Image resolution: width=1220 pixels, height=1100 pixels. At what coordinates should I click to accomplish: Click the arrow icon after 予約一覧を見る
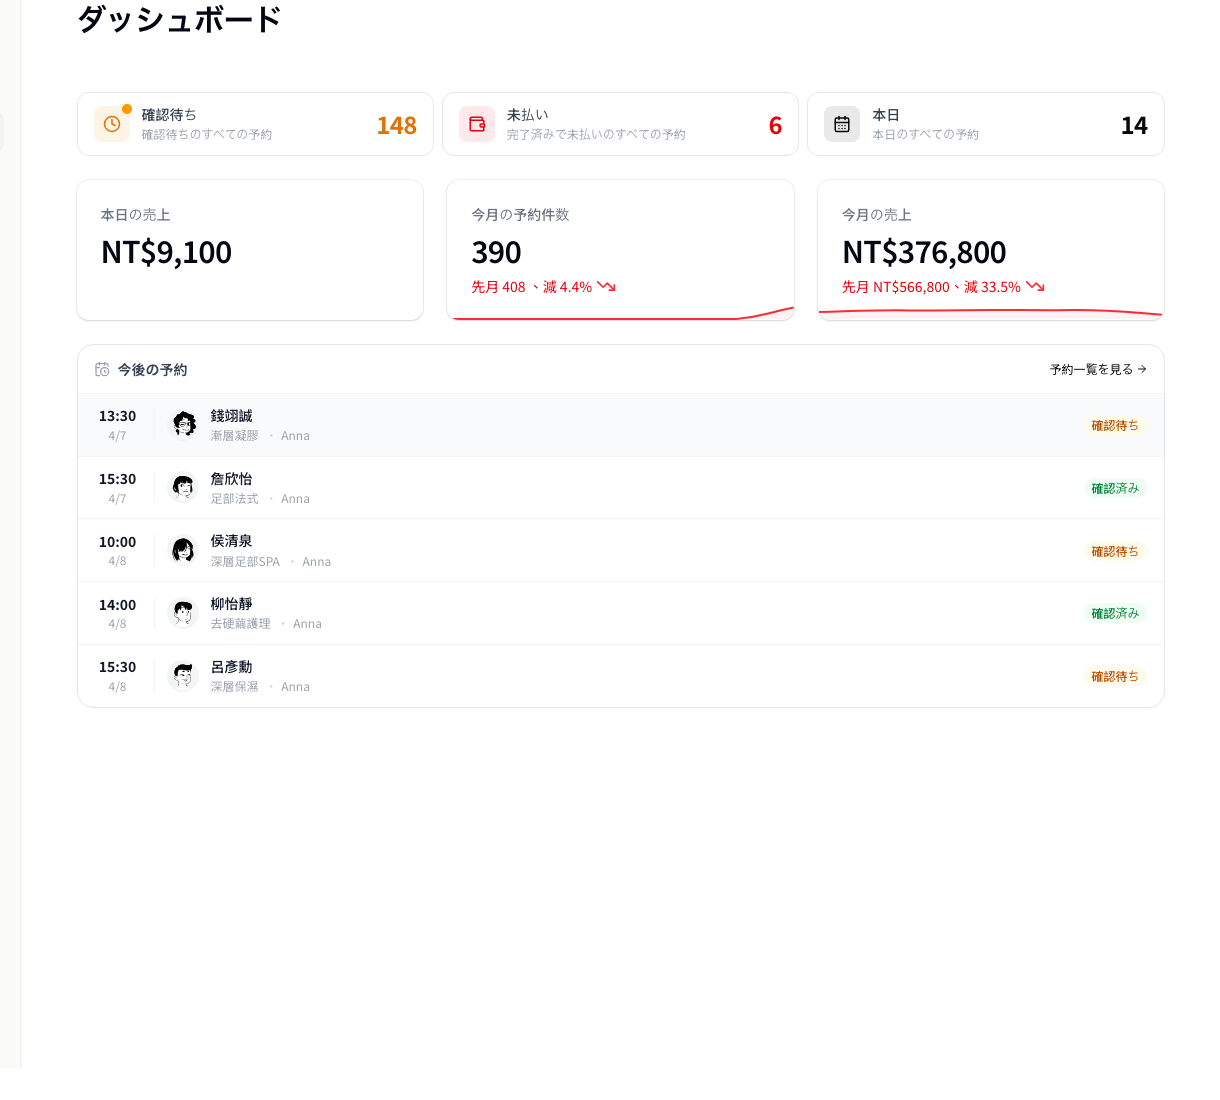[x=1140, y=369]
